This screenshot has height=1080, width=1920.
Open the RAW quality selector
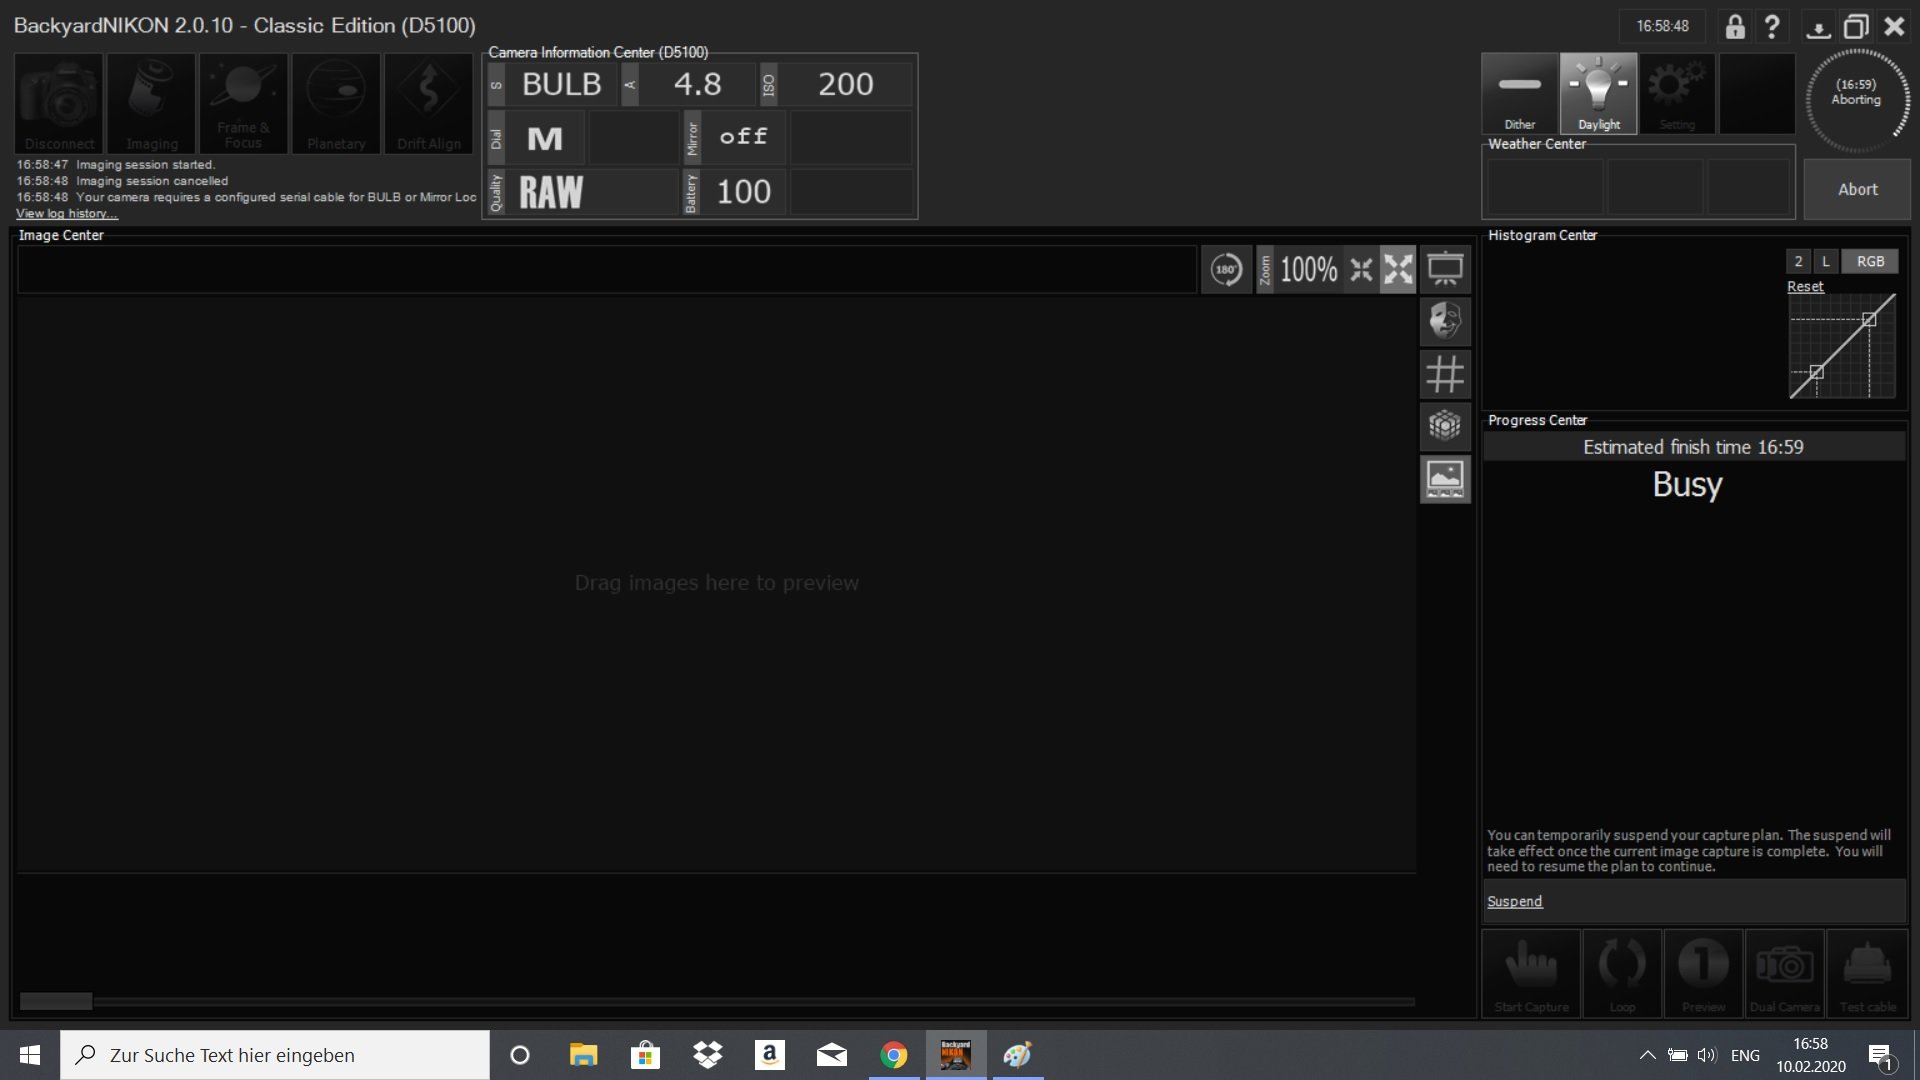551,192
